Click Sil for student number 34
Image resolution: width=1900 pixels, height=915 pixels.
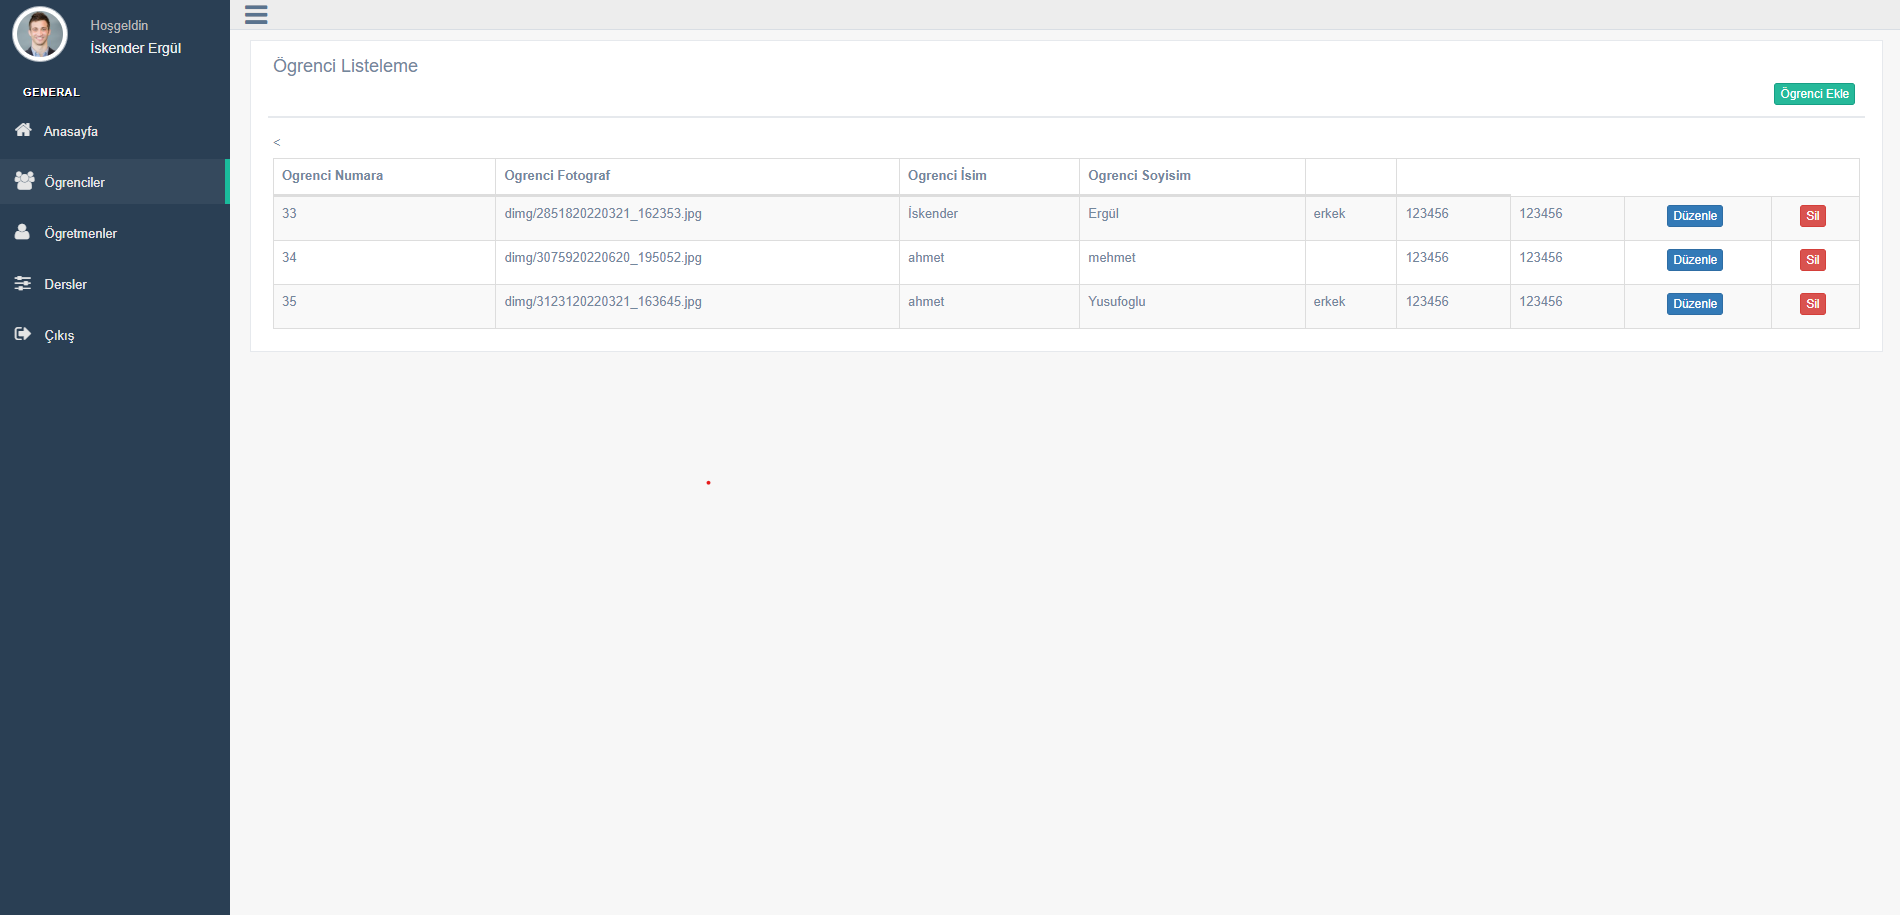pos(1812,259)
